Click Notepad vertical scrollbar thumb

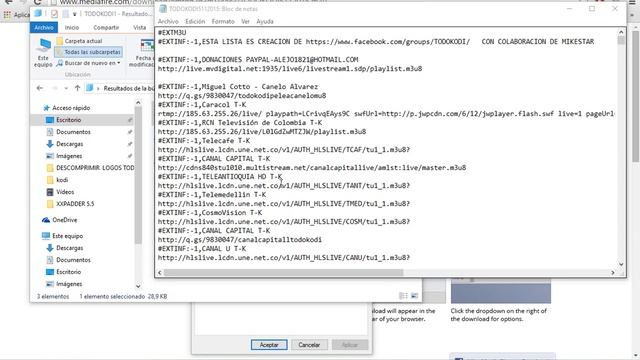[x=621, y=40]
